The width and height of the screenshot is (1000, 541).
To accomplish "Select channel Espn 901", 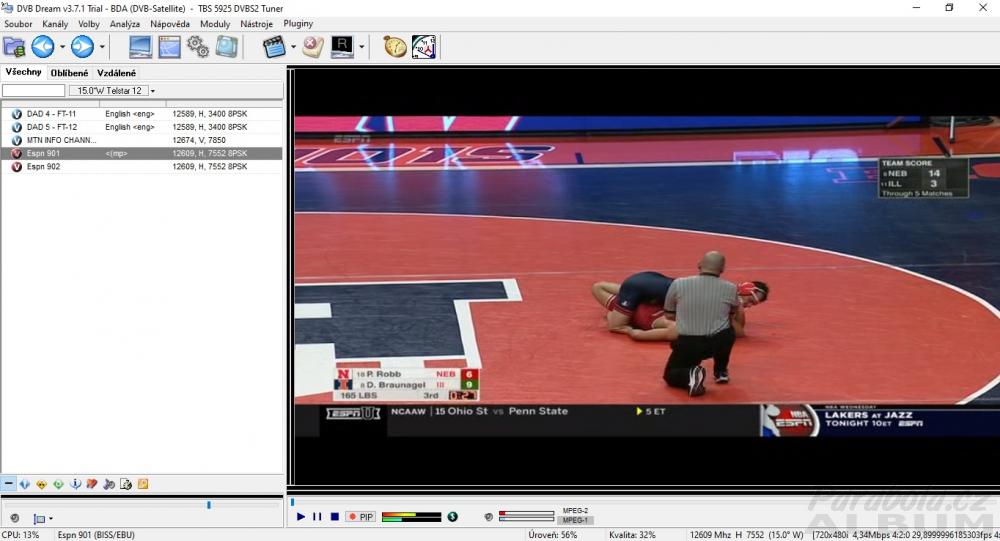I will [x=142, y=153].
